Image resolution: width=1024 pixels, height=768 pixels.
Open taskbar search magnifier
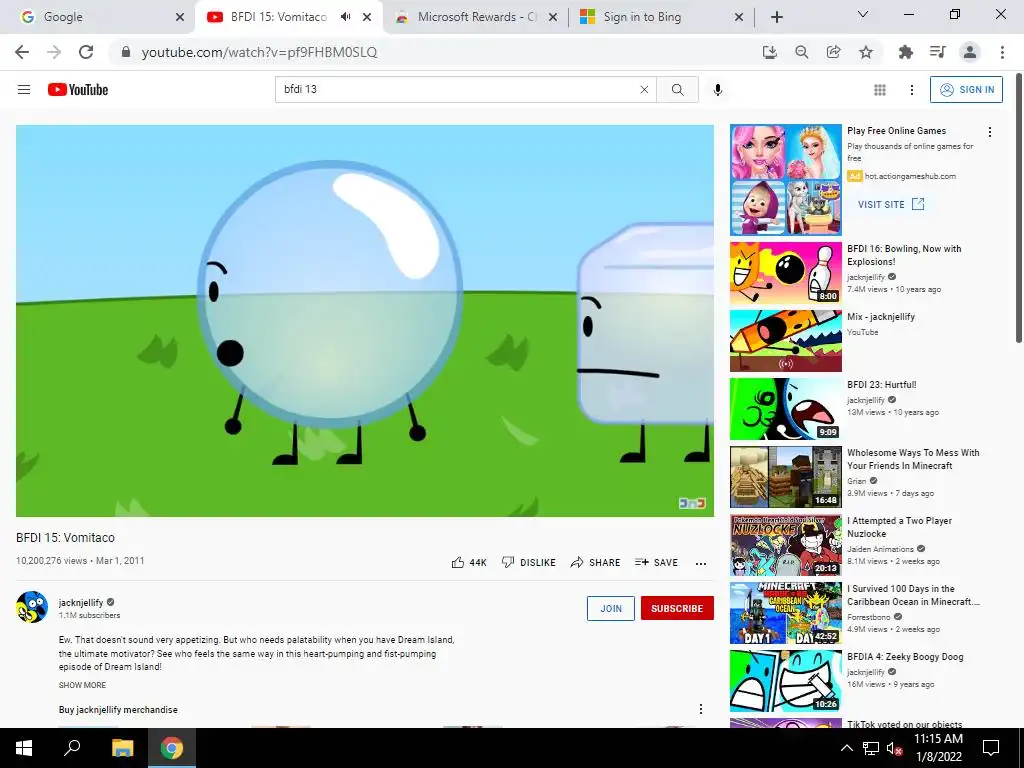pyautogui.click(x=72, y=748)
